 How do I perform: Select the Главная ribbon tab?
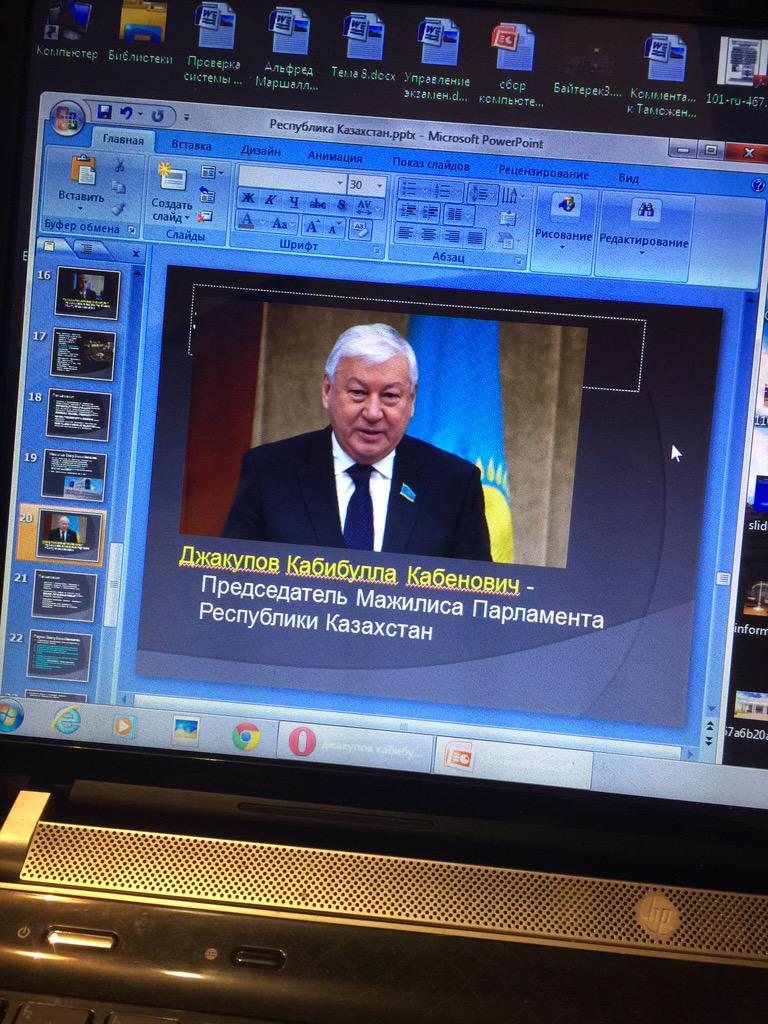[x=122, y=140]
